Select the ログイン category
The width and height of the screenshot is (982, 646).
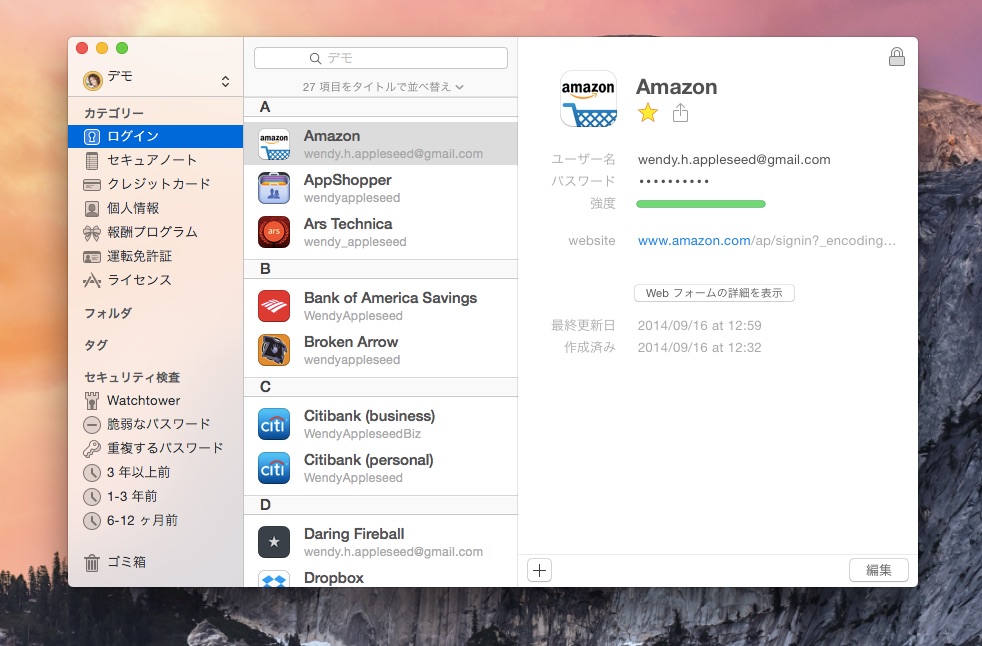pyautogui.click(x=155, y=136)
